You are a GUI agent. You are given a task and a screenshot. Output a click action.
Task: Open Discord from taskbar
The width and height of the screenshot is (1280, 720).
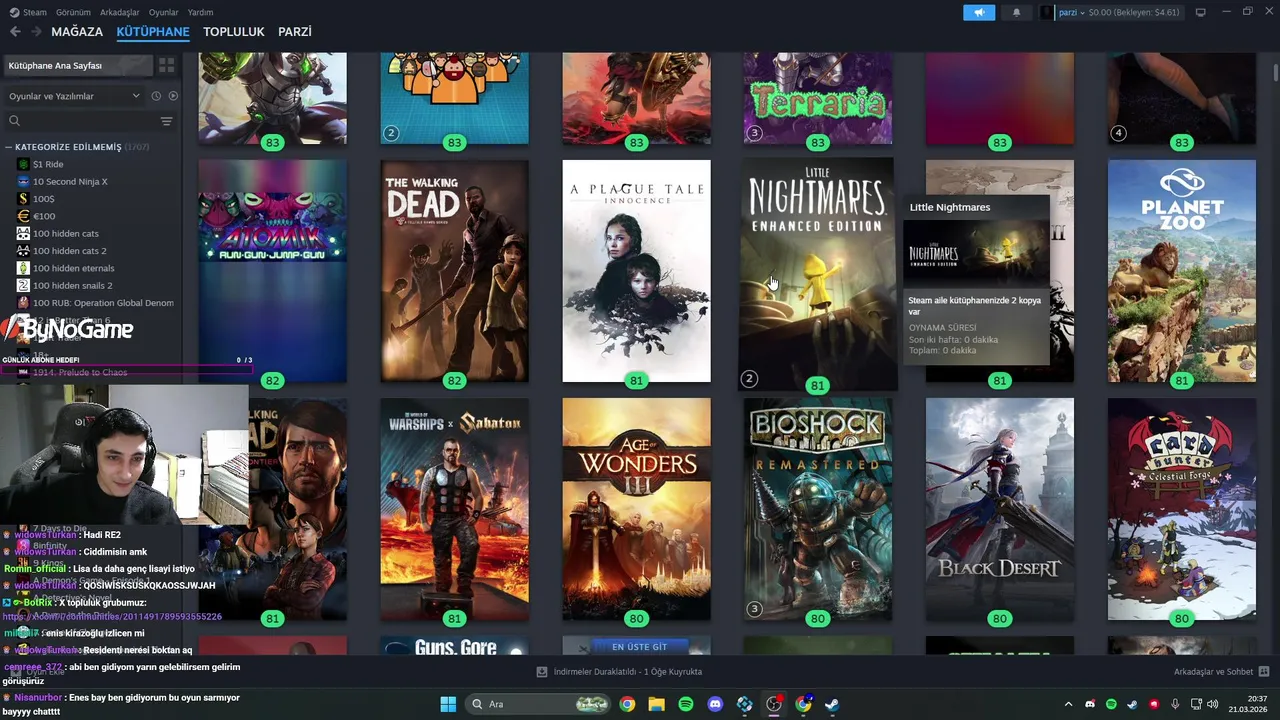(715, 704)
